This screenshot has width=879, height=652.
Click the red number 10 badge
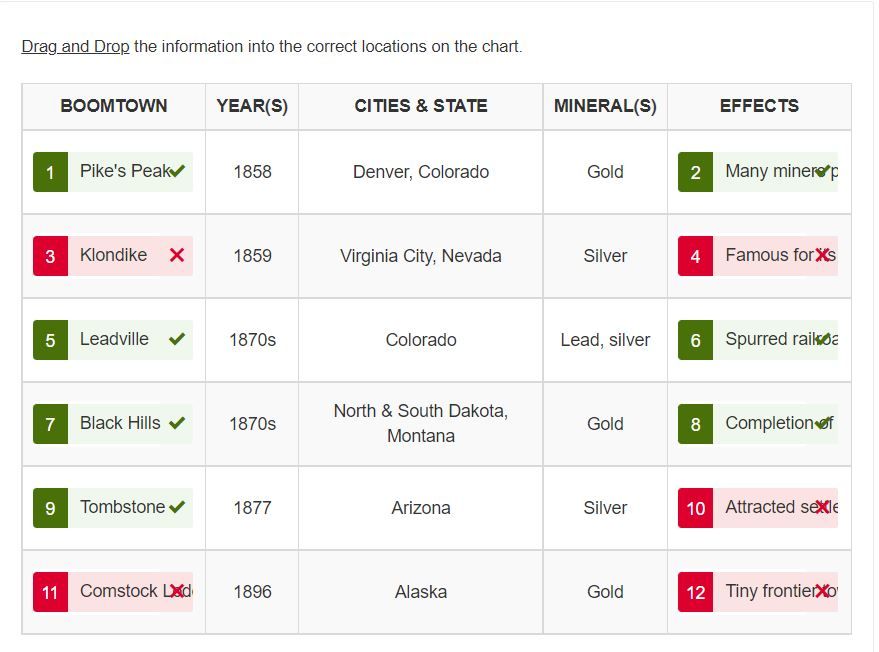(695, 508)
